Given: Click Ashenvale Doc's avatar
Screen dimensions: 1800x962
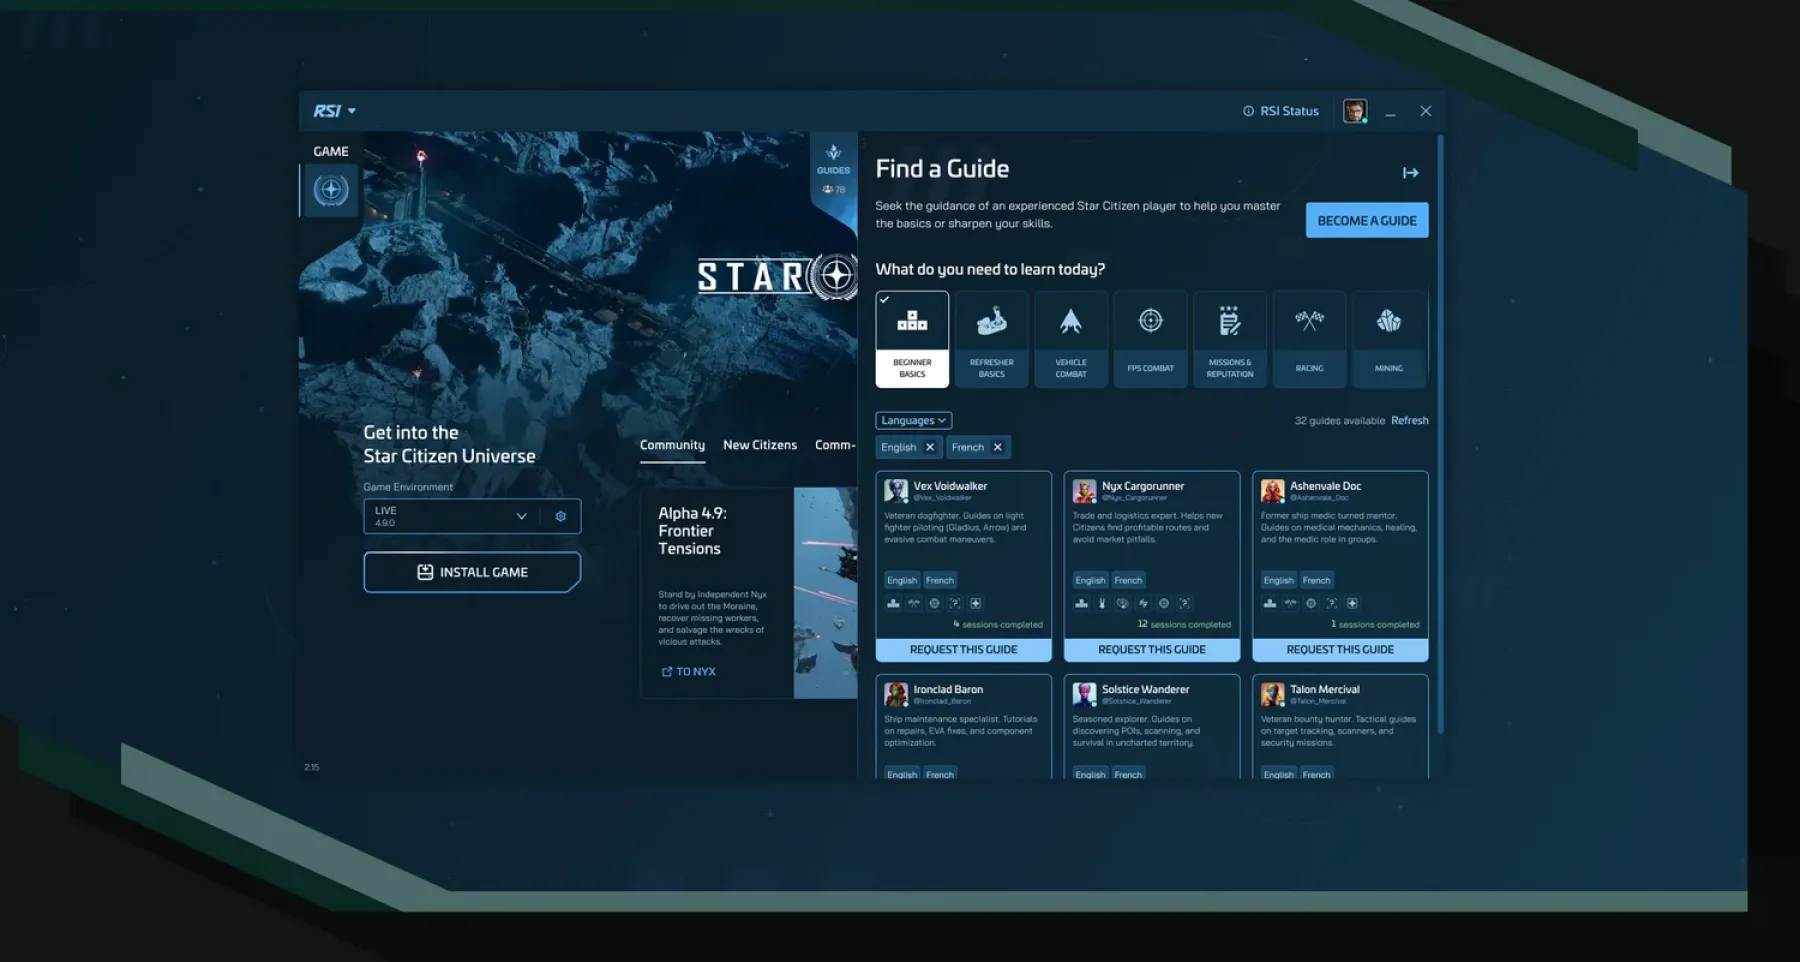Looking at the screenshot, I should (x=1272, y=490).
